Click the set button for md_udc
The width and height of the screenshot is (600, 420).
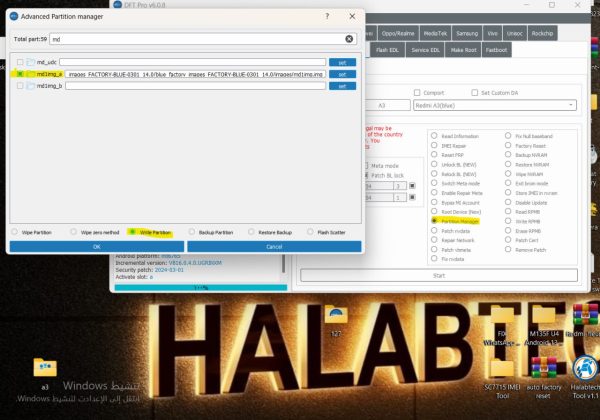342,62
